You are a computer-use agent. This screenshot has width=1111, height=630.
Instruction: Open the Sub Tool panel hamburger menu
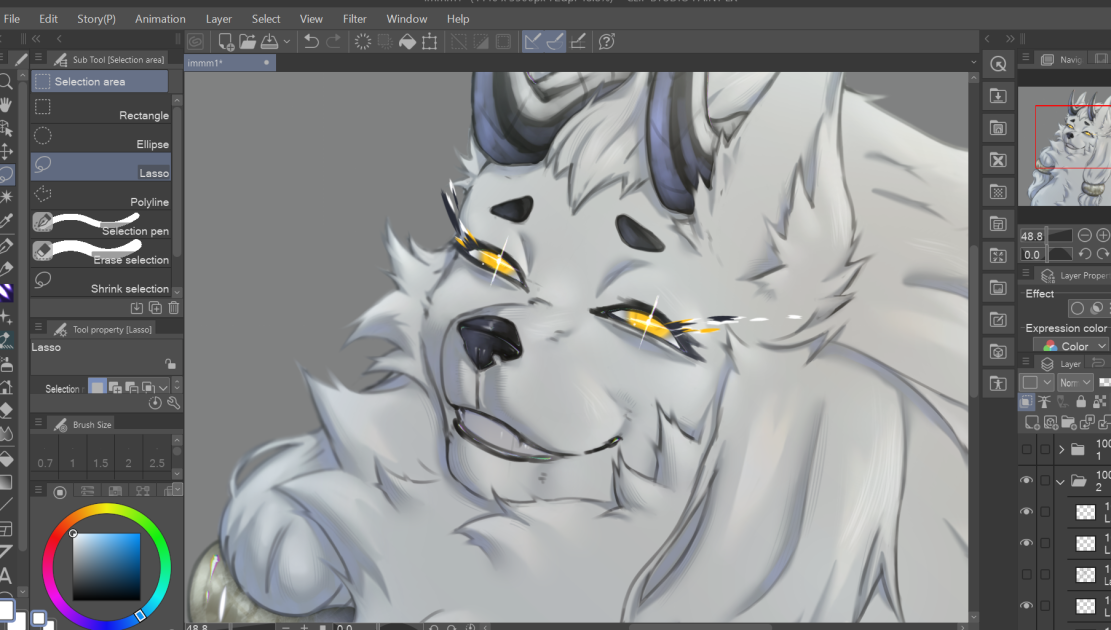tap(38, 58)
